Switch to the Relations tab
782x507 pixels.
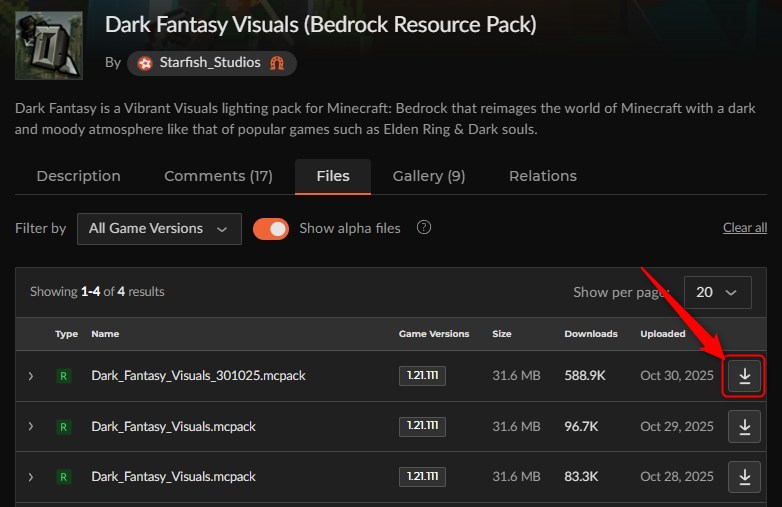[x=543, y=176]
